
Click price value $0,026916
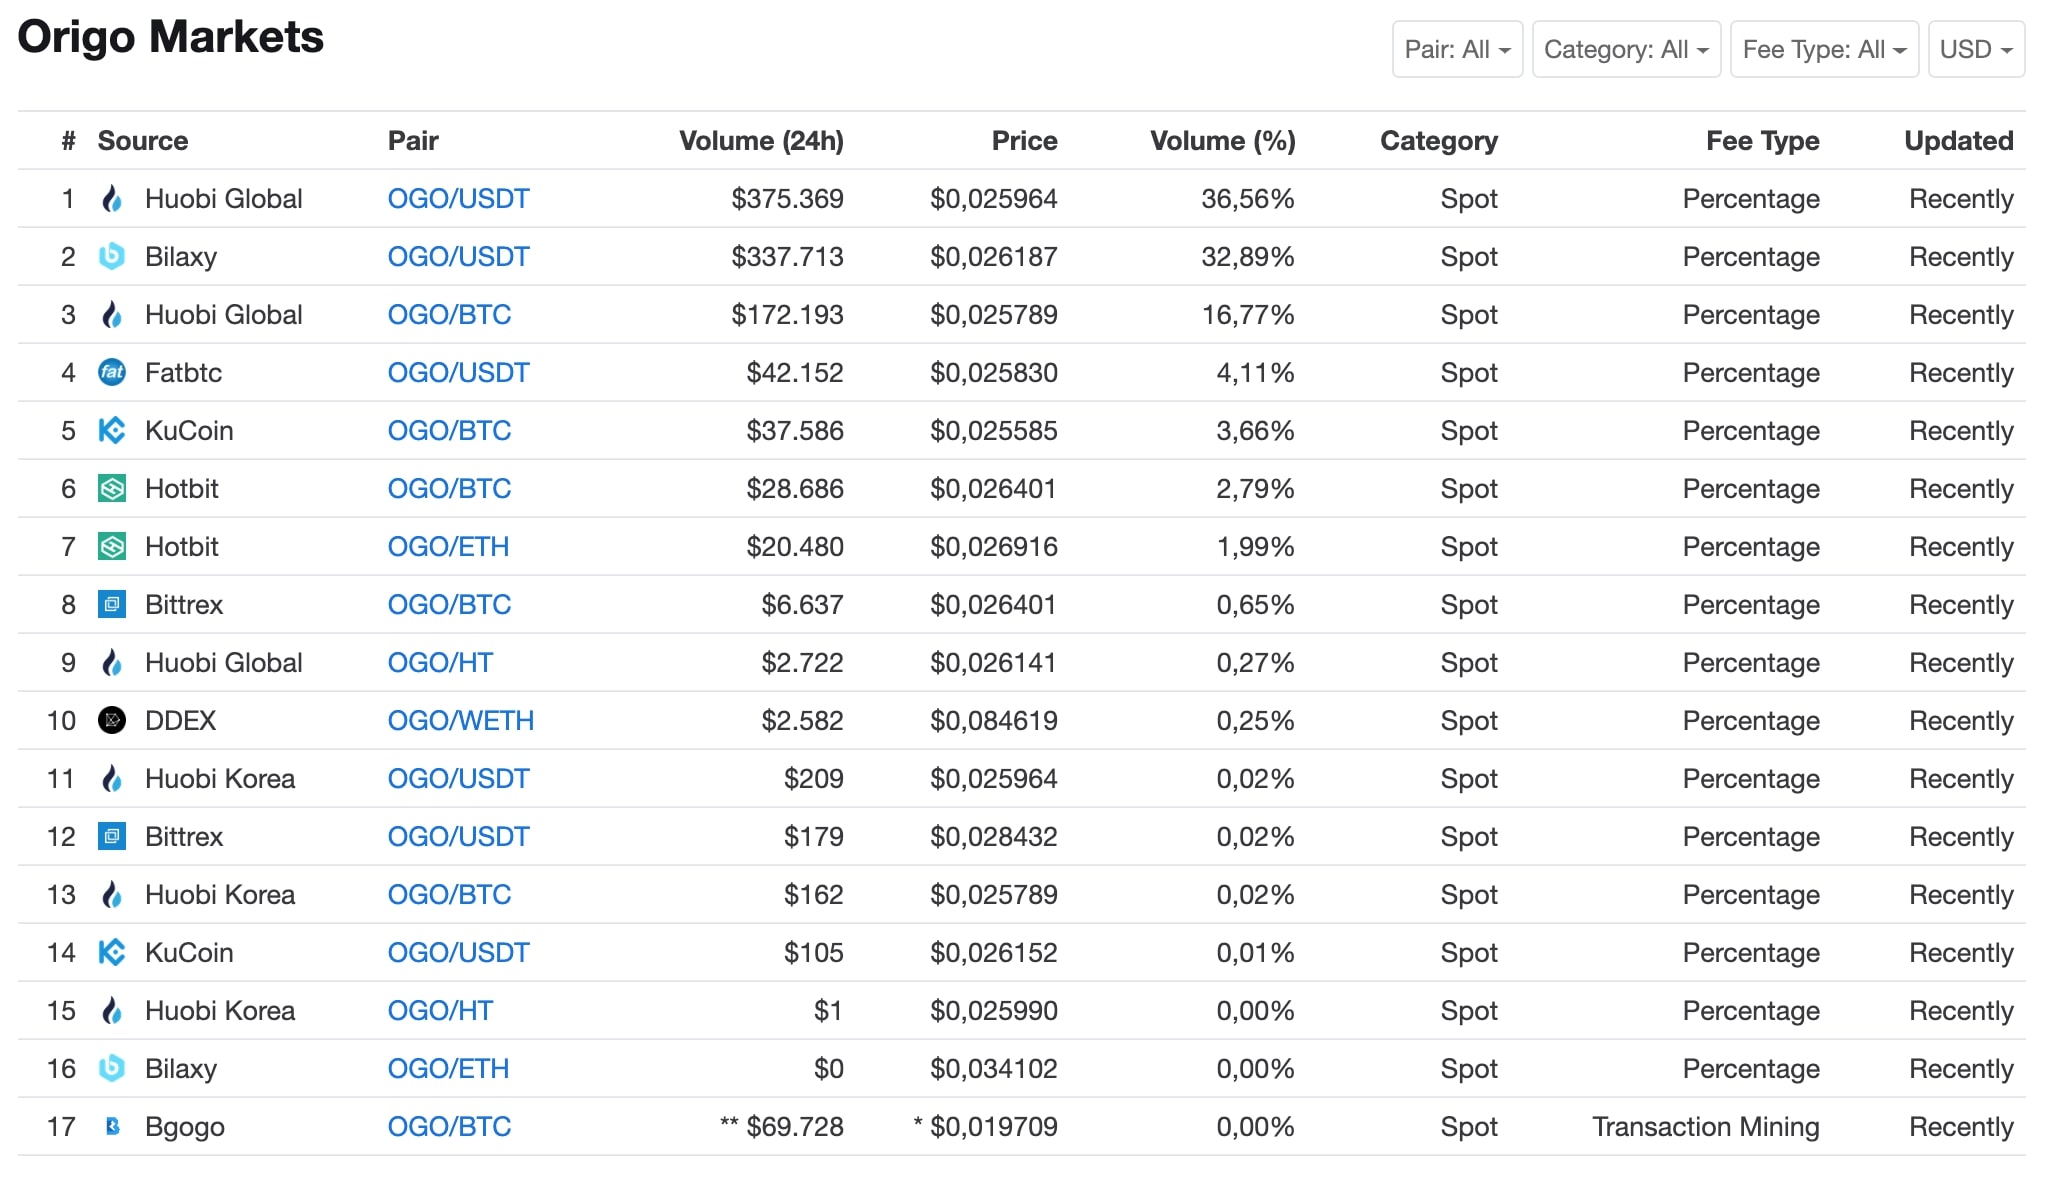click(993, 547)
